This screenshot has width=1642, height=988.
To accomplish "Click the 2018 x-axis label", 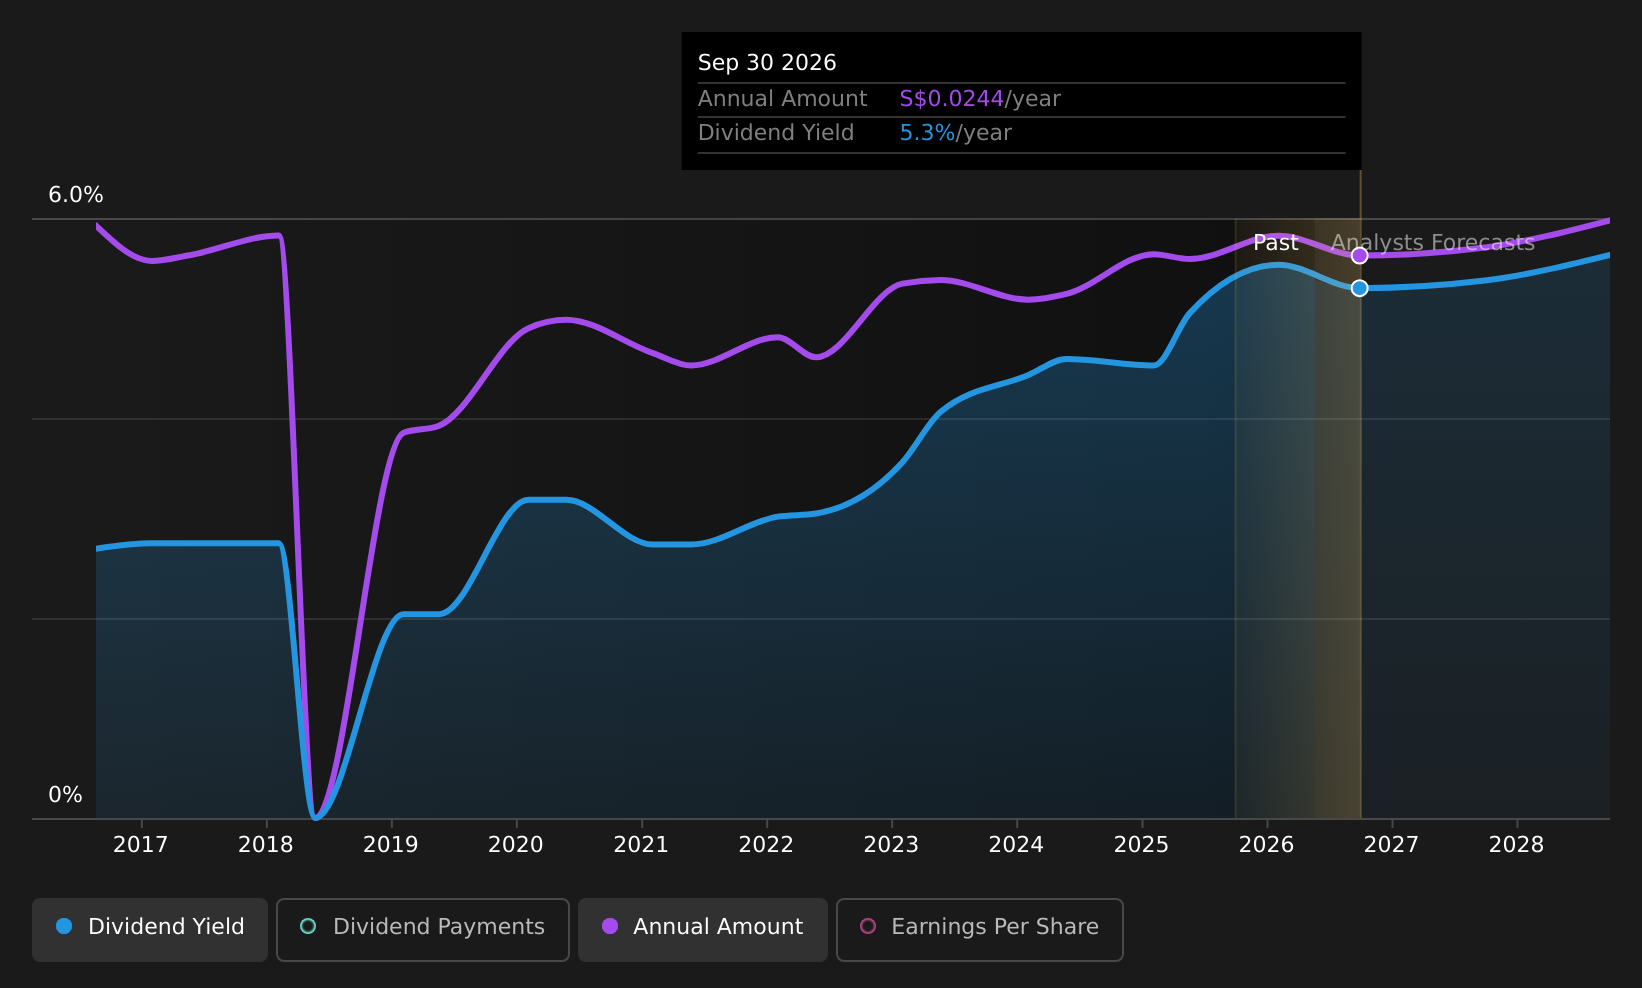I will pyautogui.click(x=266, y=845).
